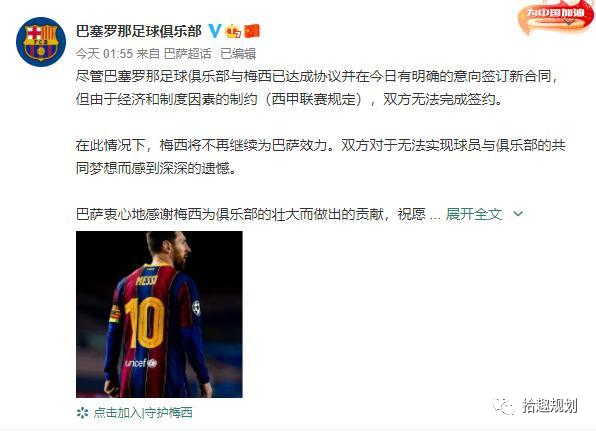Open the FC Barcelona profile avatar
The height and width of the screenshot is (431, 596).
click(41, 42)
